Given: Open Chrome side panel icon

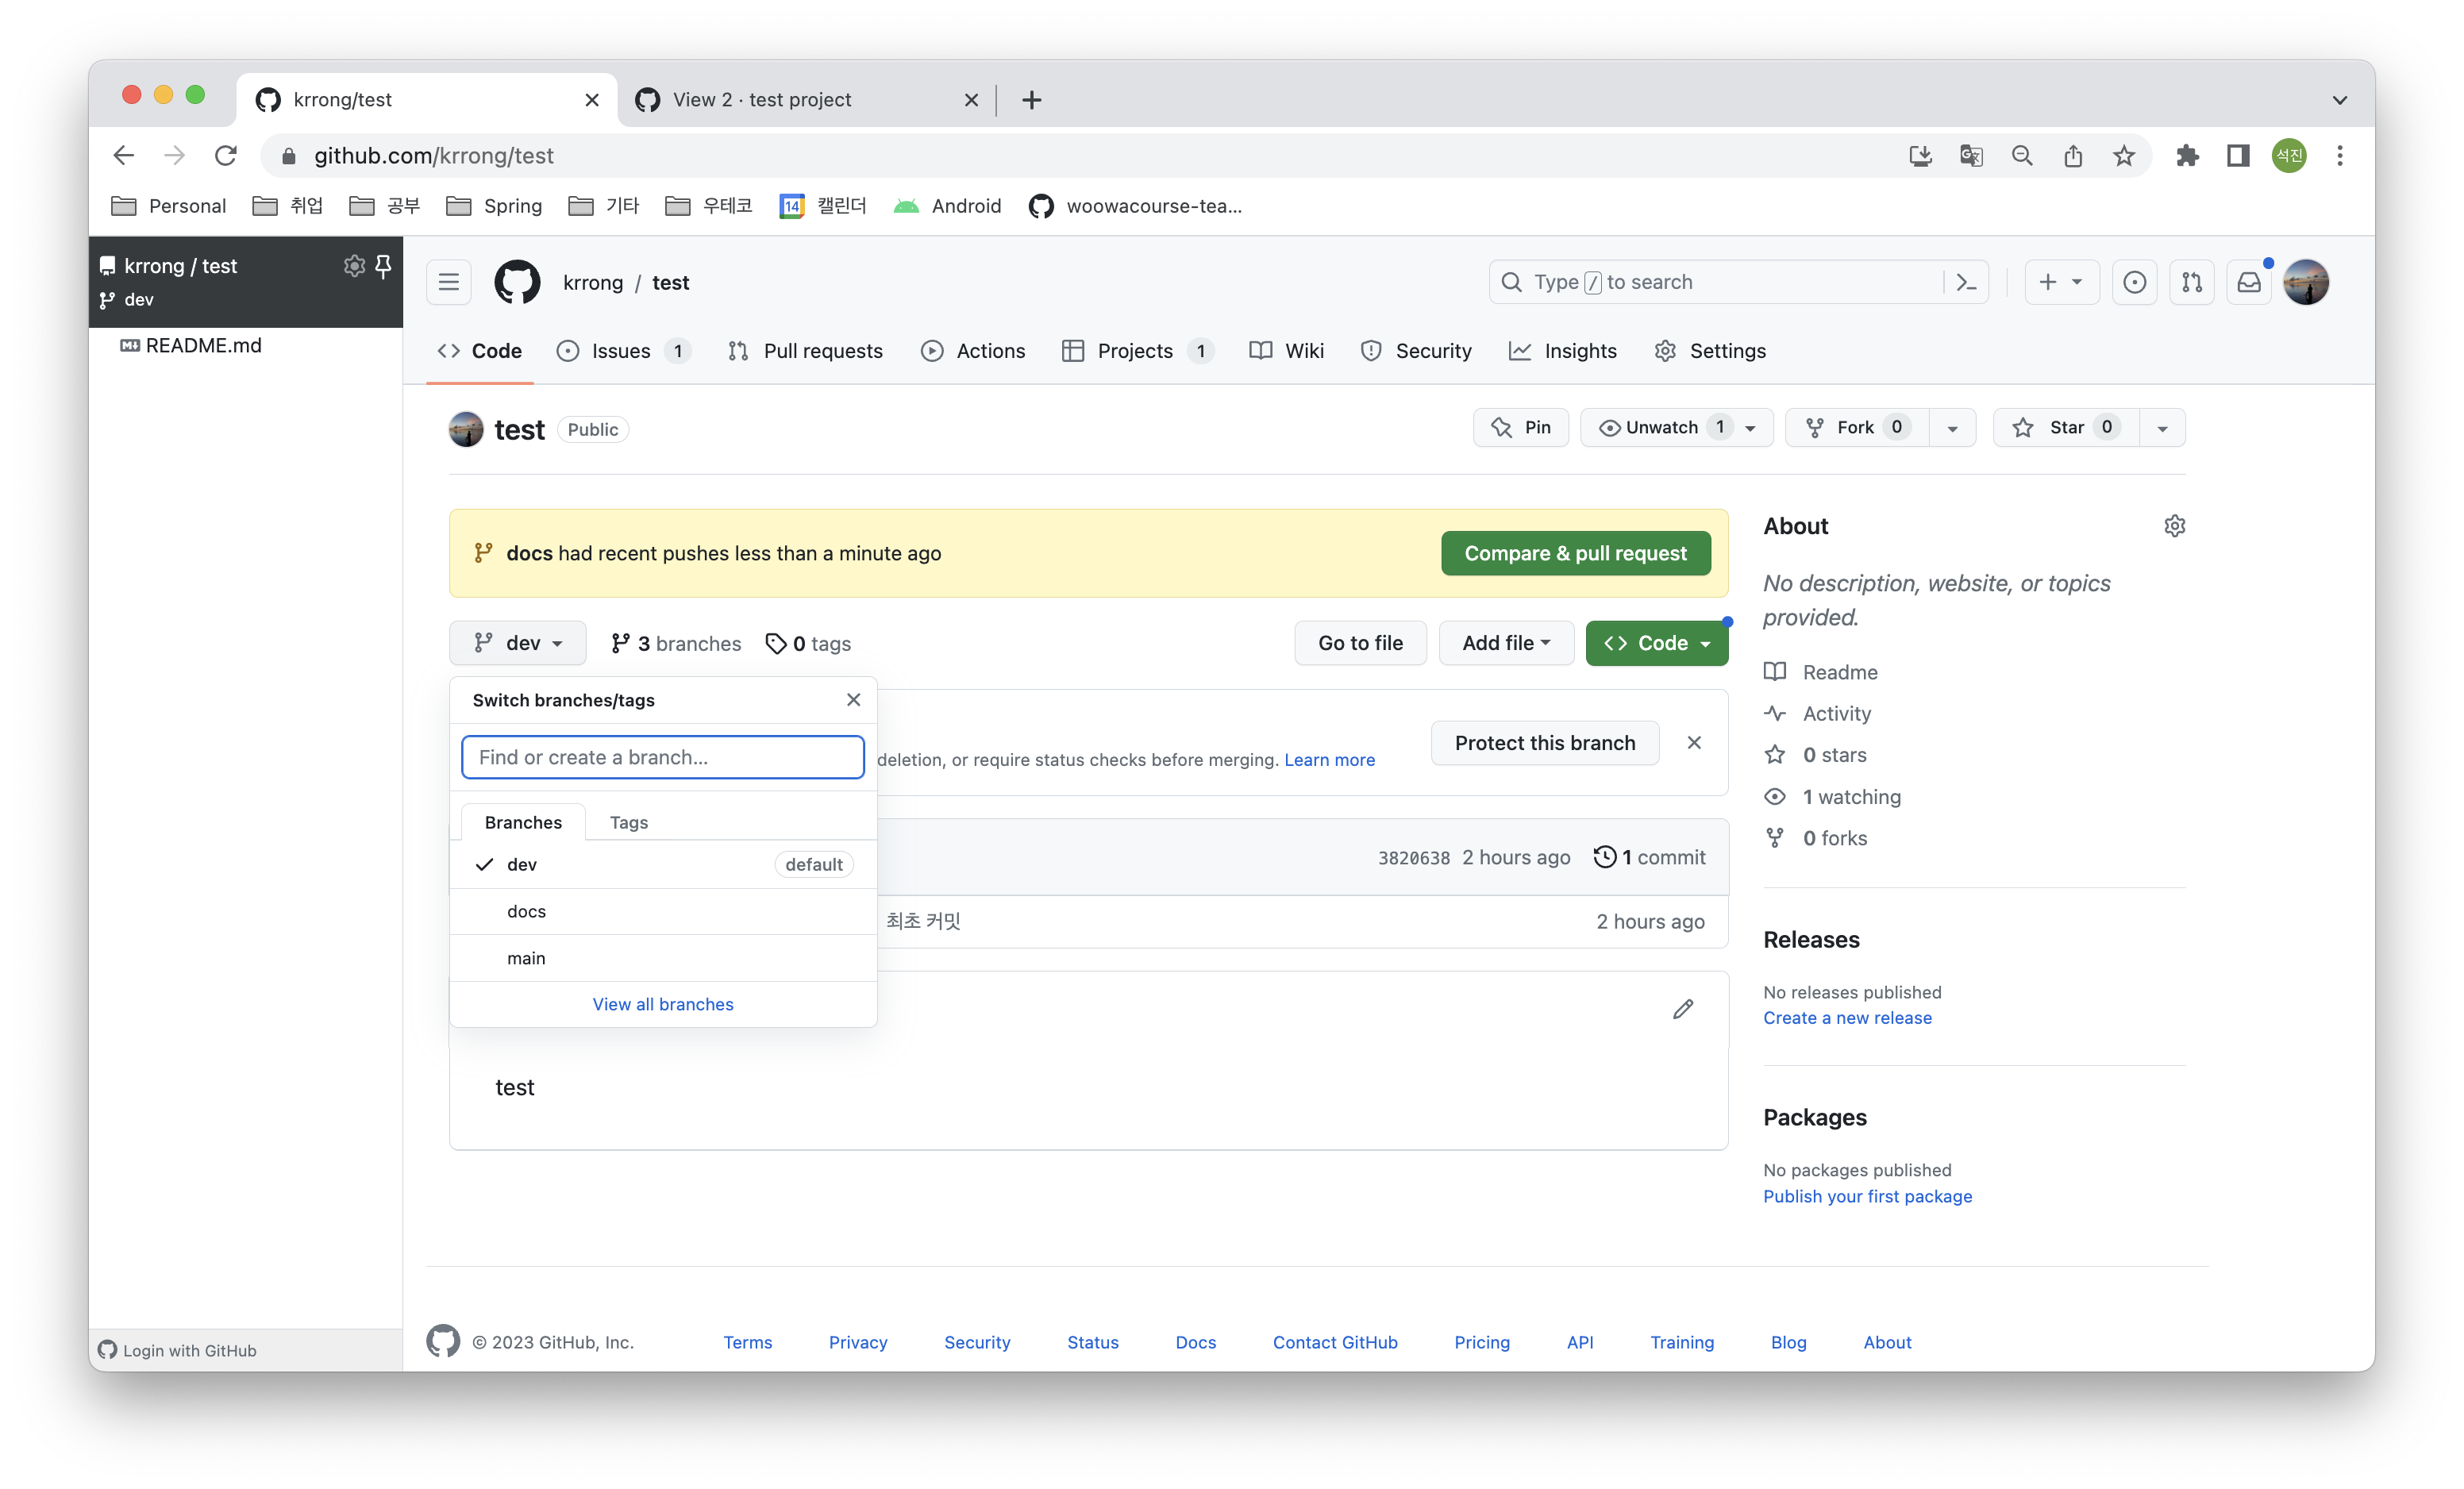Looking at the screenshot, I should 2238,156.
